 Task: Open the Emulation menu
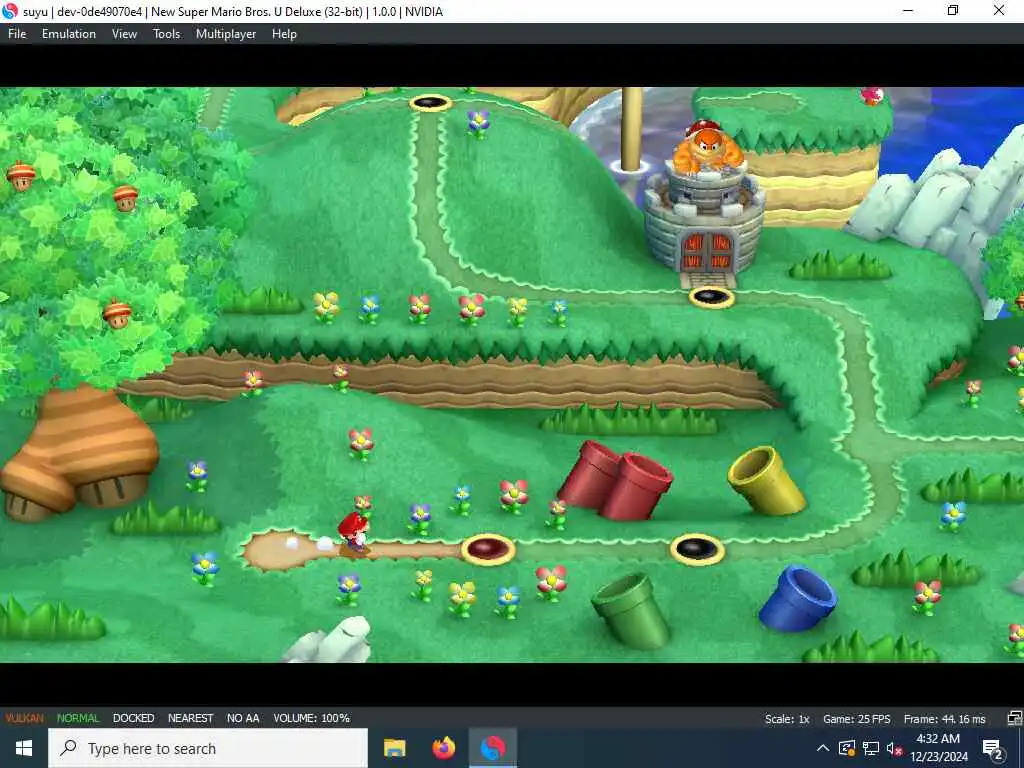69,34
